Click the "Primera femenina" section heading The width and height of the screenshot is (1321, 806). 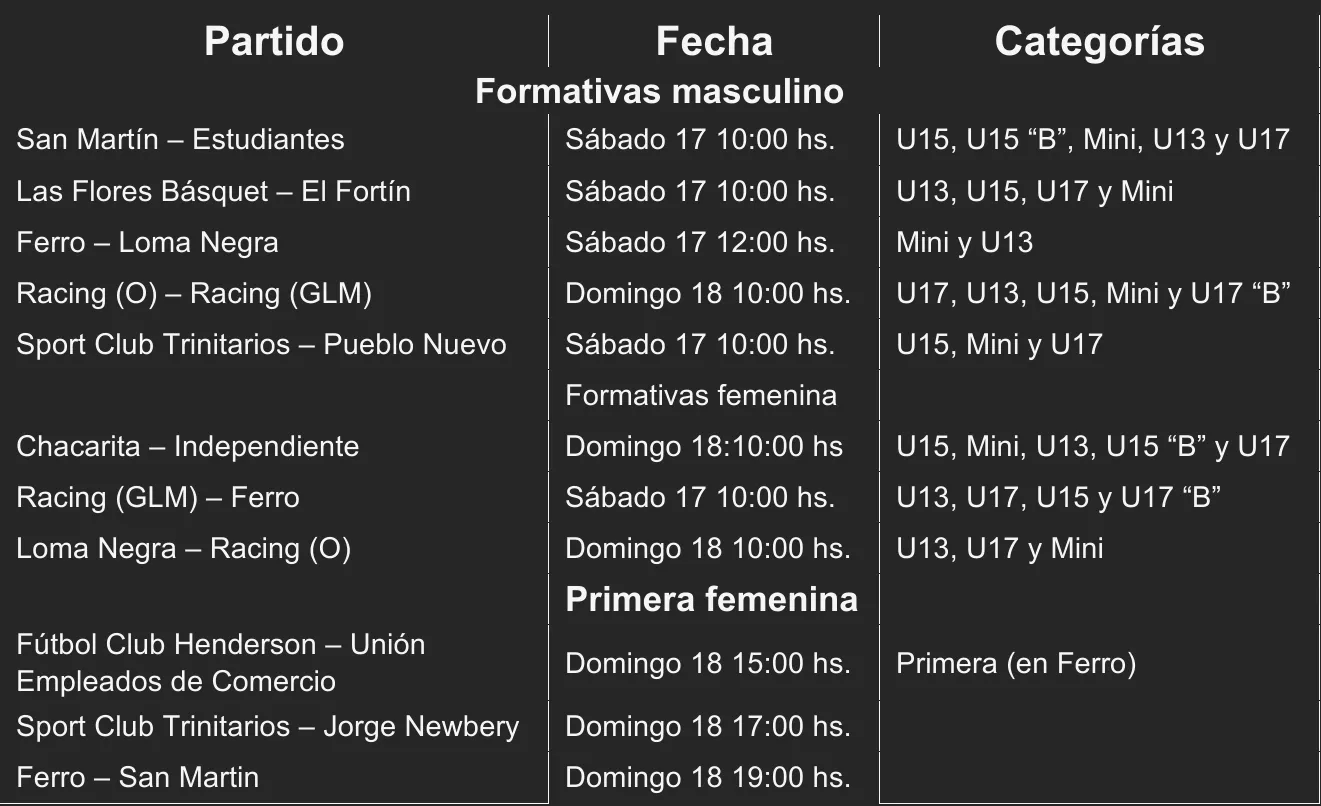point(711,599)
